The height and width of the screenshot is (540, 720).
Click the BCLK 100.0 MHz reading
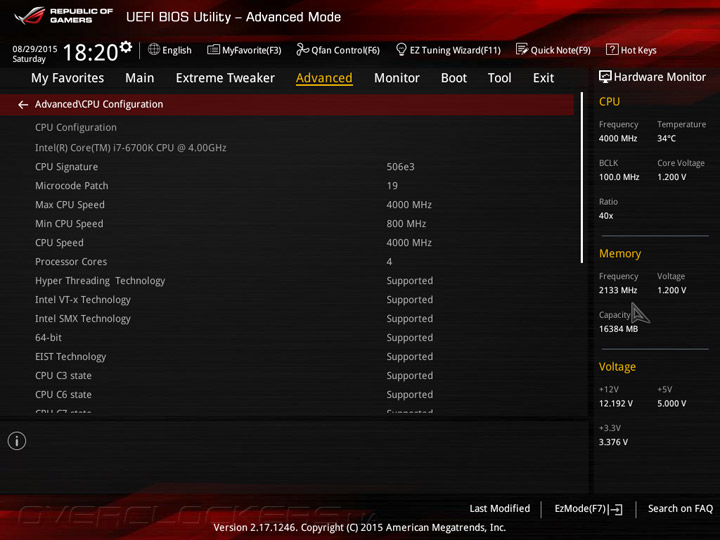619,177
